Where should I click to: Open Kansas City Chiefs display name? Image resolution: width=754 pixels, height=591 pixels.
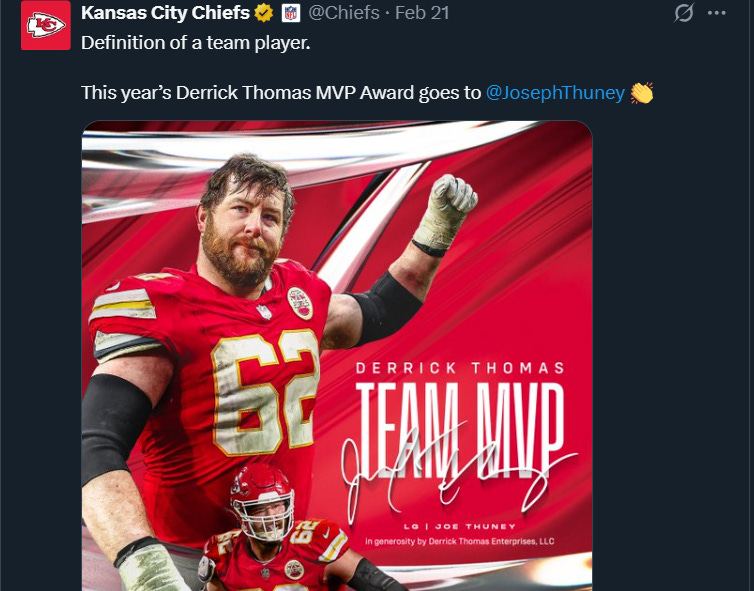(x=165, y=13)
